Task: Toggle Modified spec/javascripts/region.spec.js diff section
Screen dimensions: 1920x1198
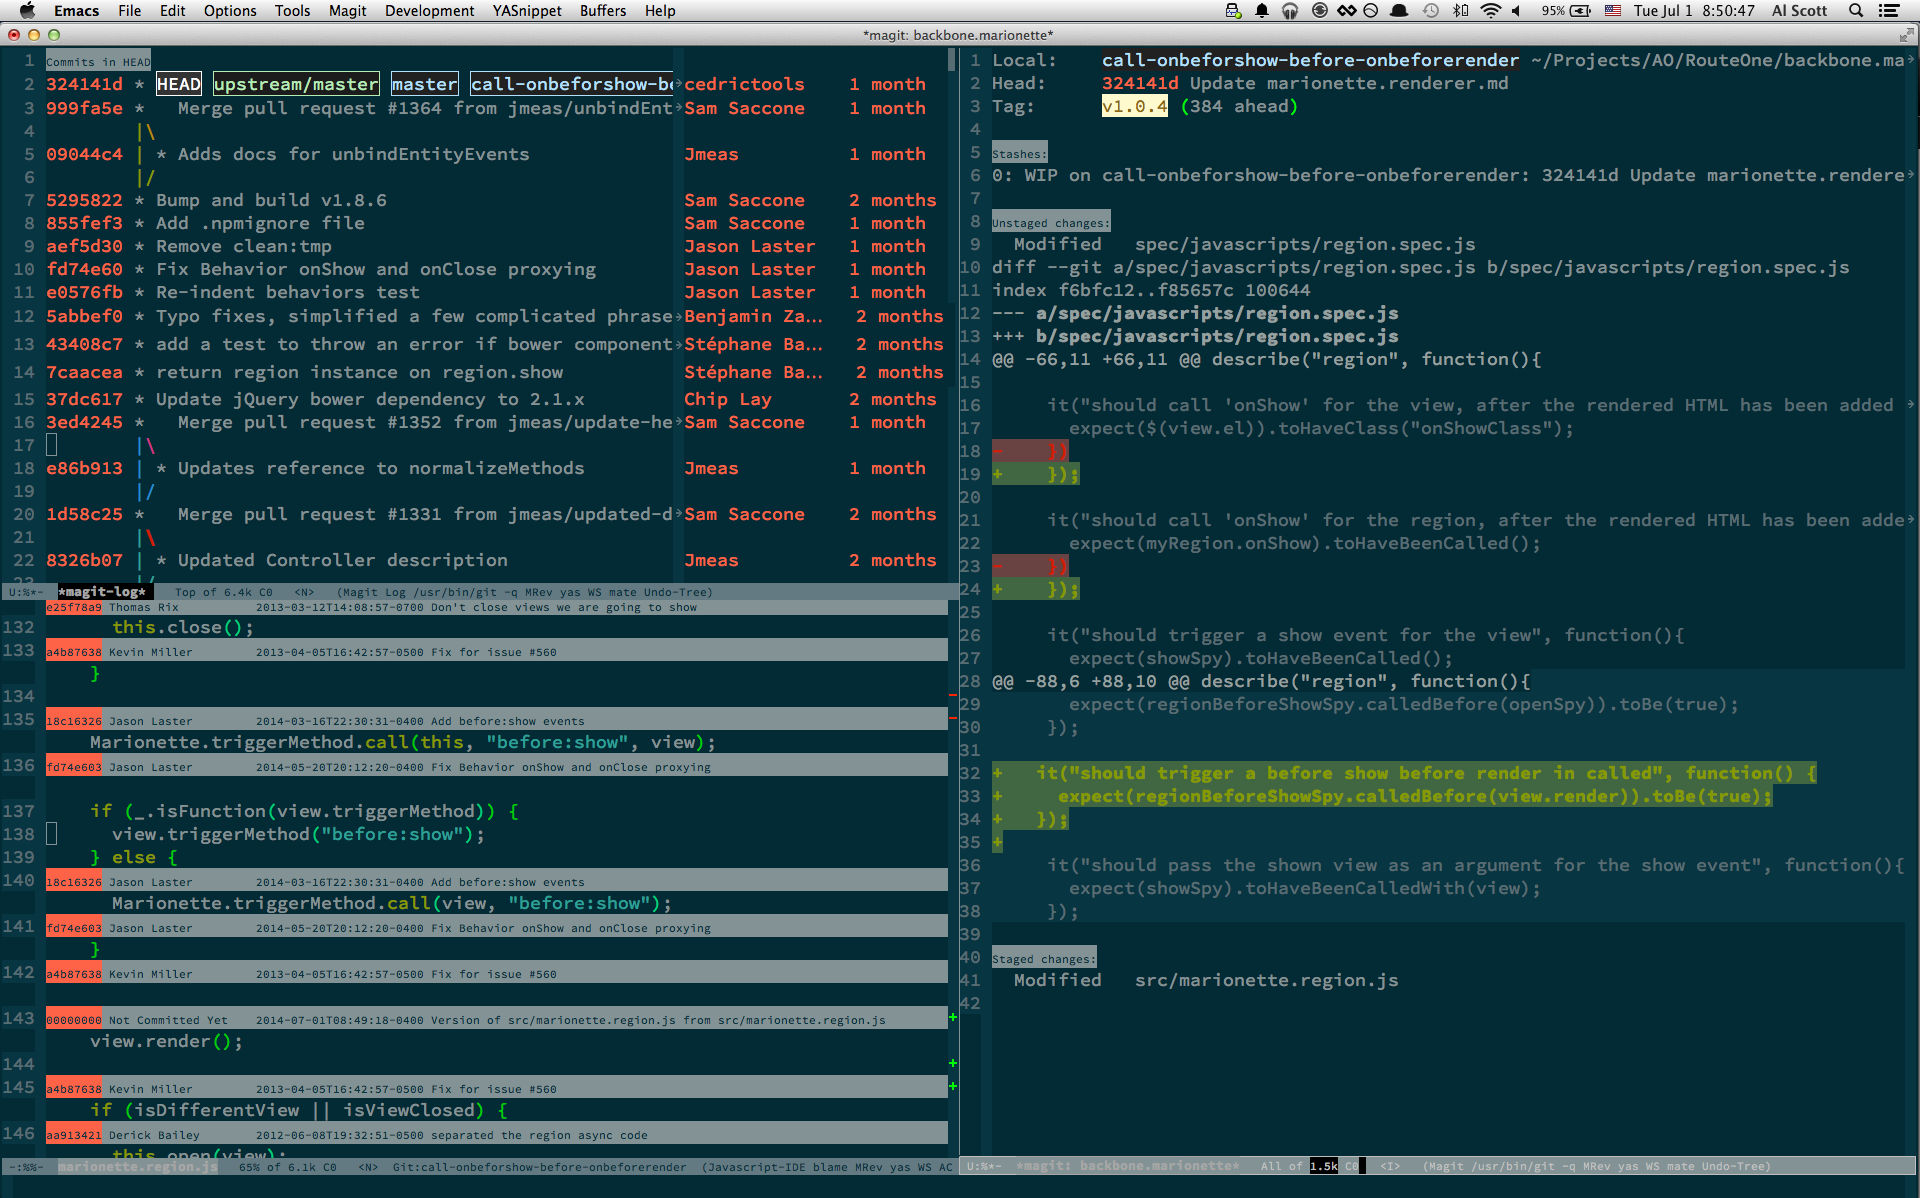Action: click(1244, 245)
